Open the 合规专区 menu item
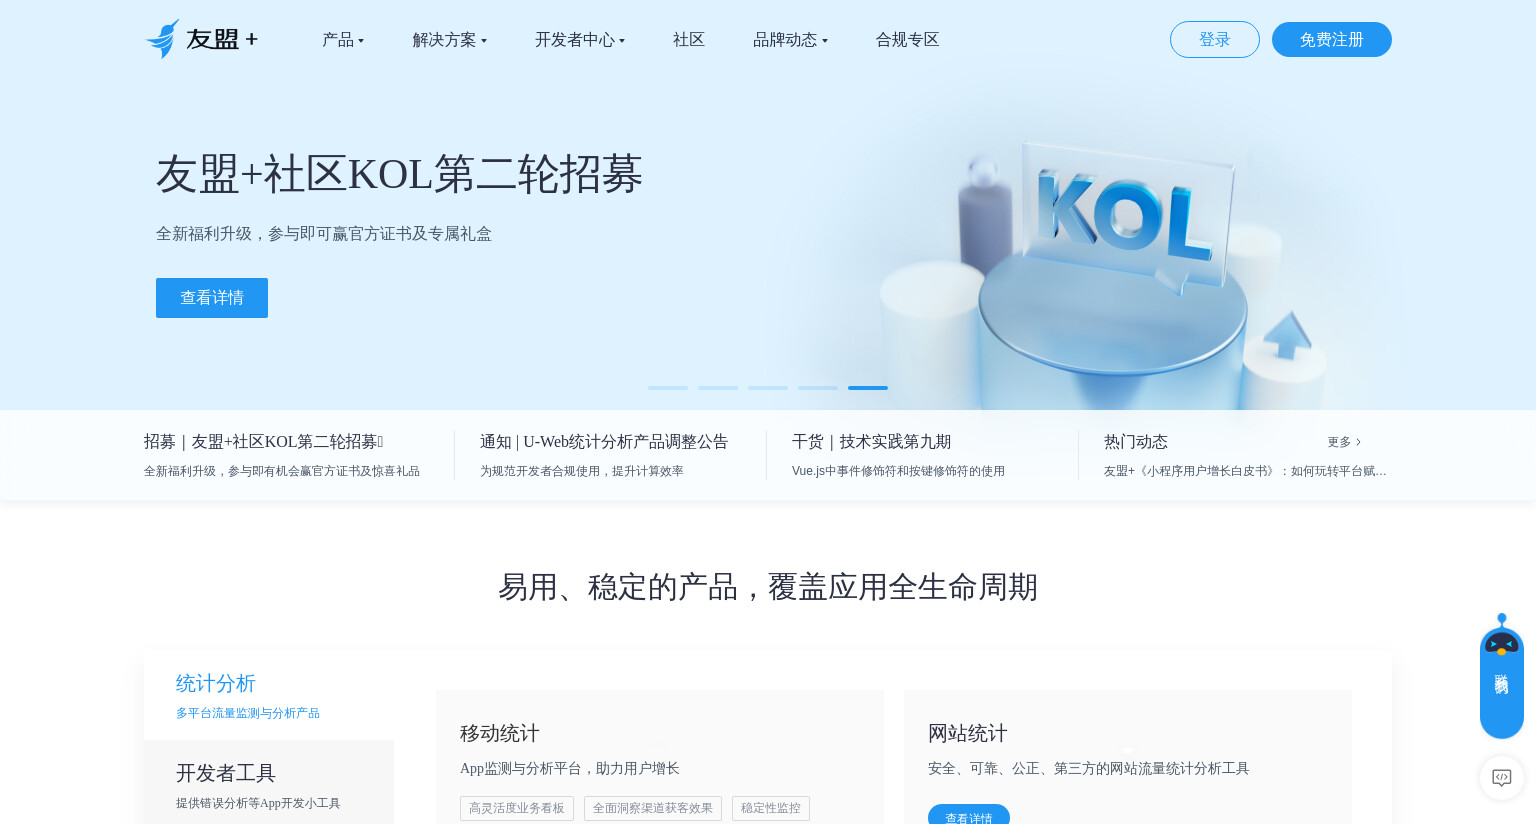The image size is (1536, 824). pyautogui.click(x=907, y=40)
